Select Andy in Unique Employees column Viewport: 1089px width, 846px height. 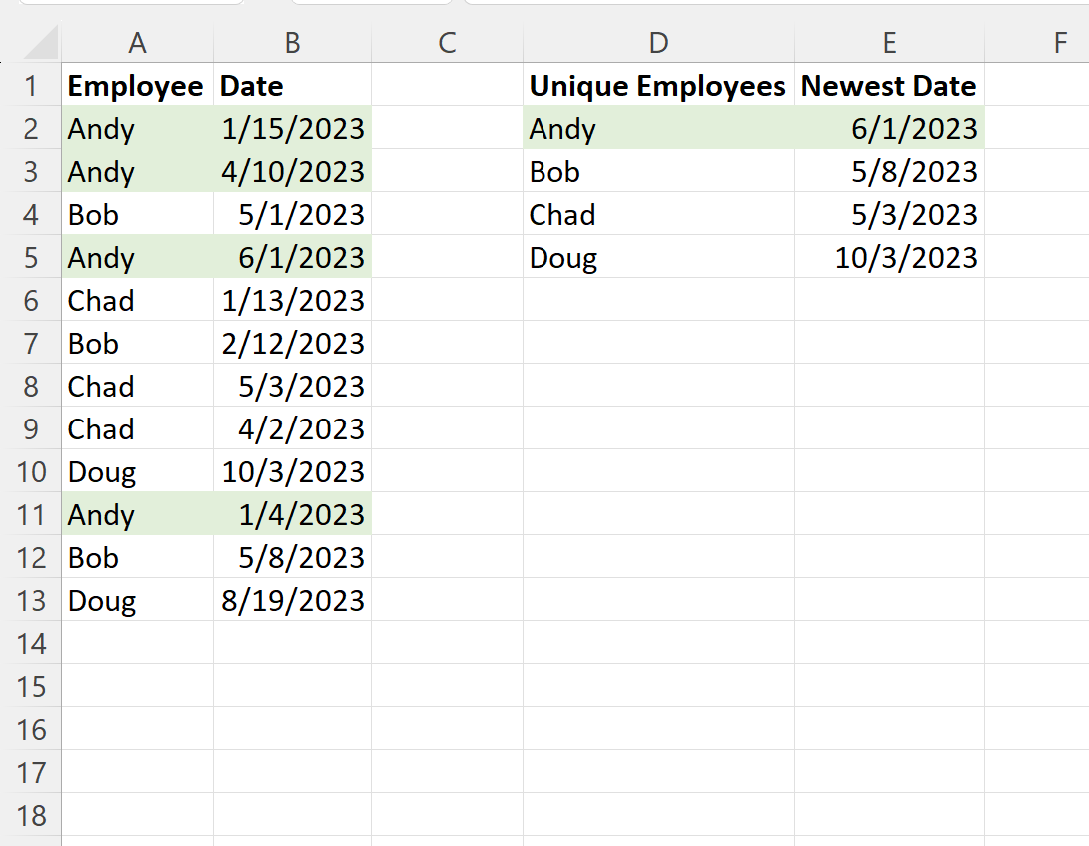(x=658, y=128)
